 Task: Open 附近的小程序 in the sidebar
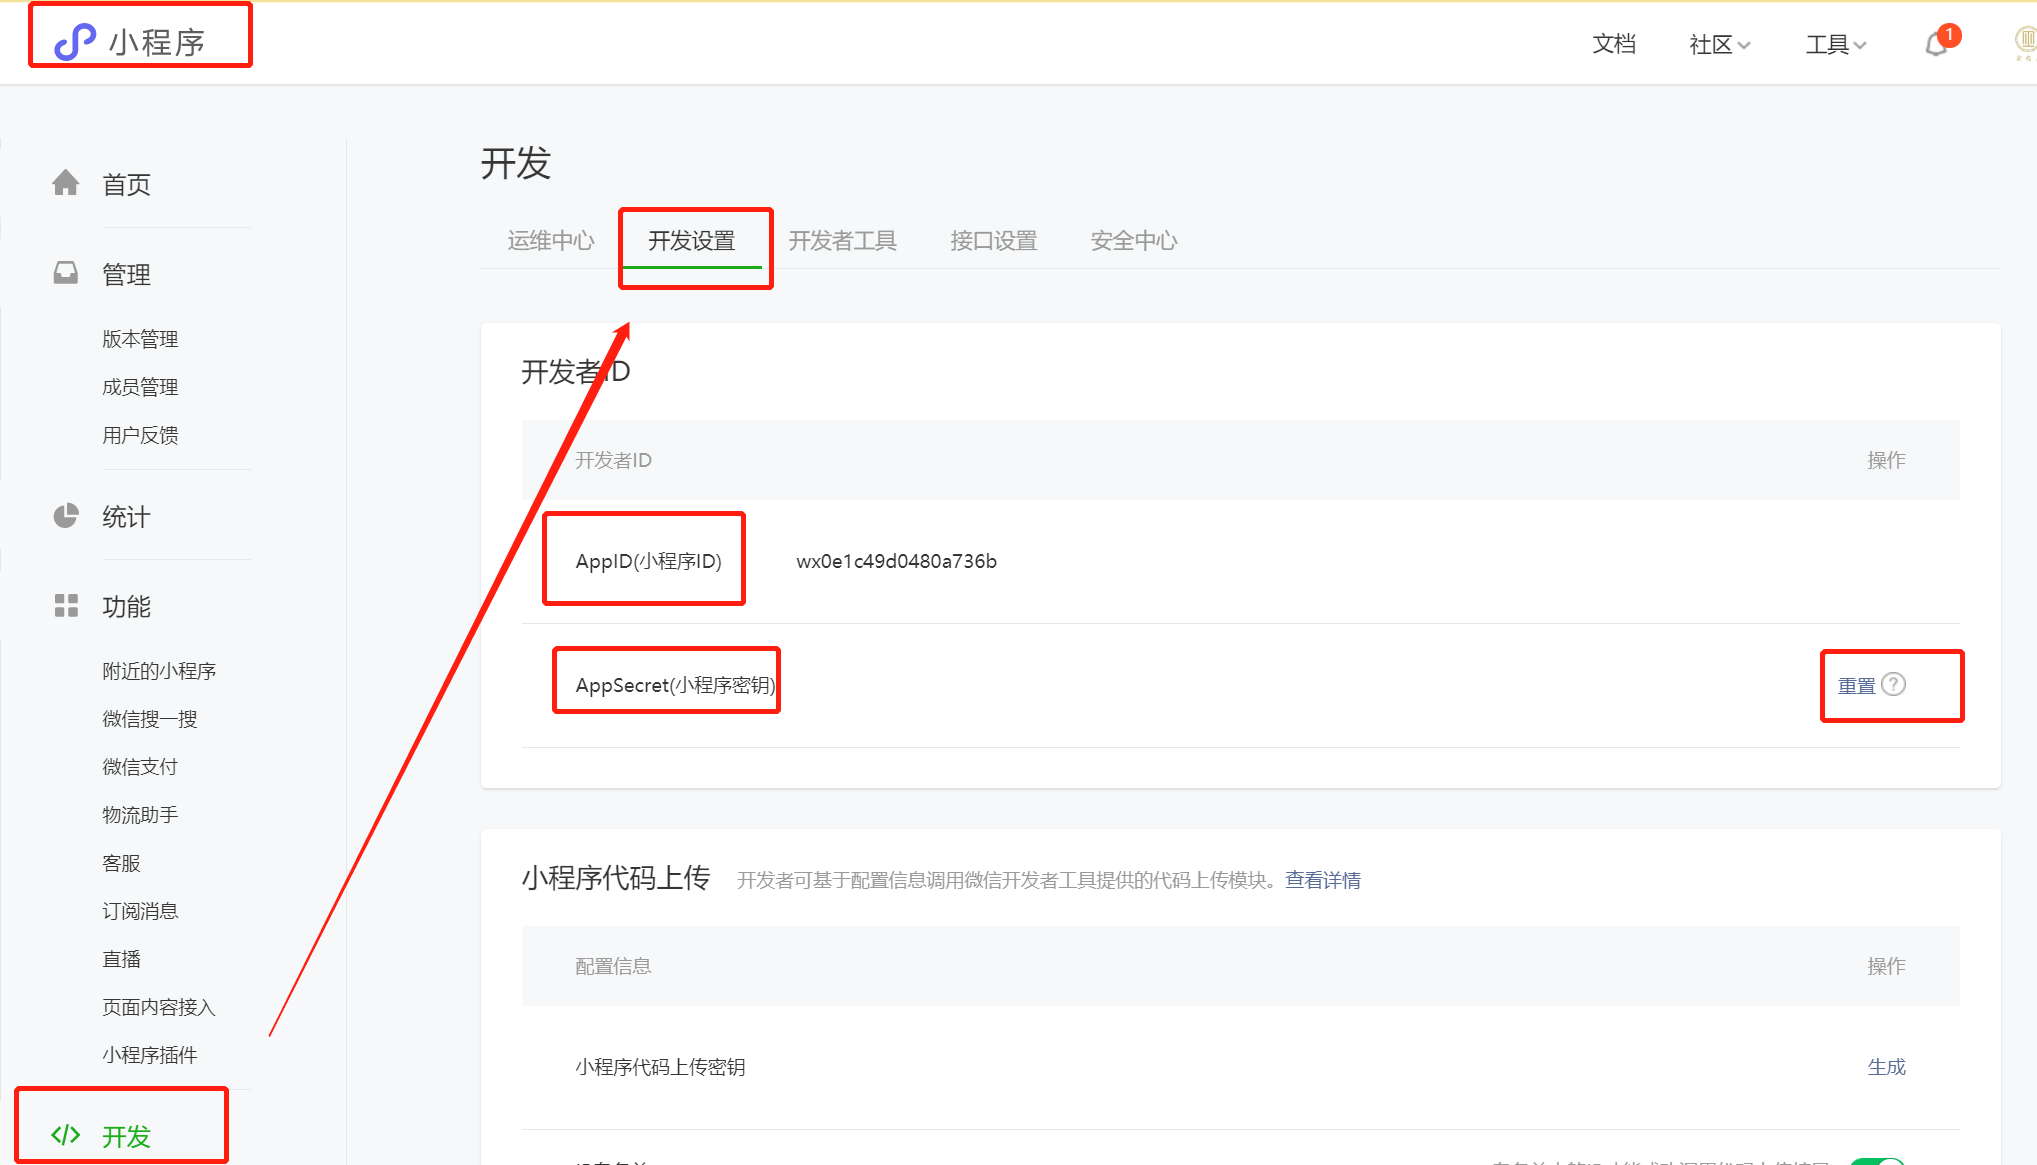[x=159, y=671]
